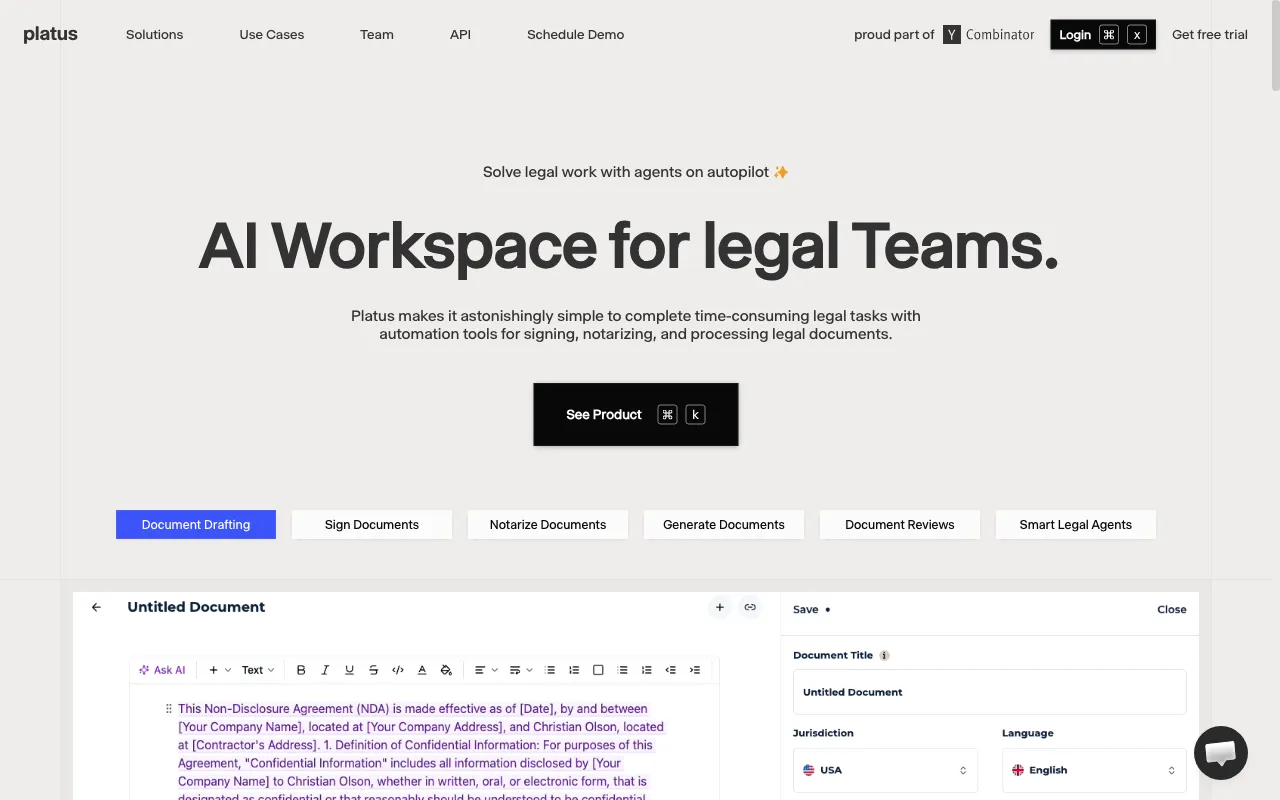Toggle italic formatting
Screen dimensions: 1280x800
click(325, 670)
